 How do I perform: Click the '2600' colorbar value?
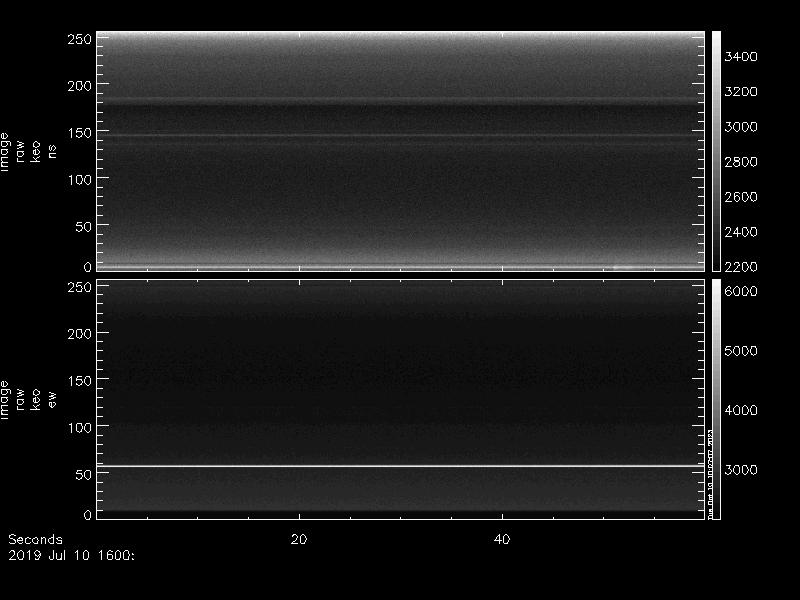[741, 197]
